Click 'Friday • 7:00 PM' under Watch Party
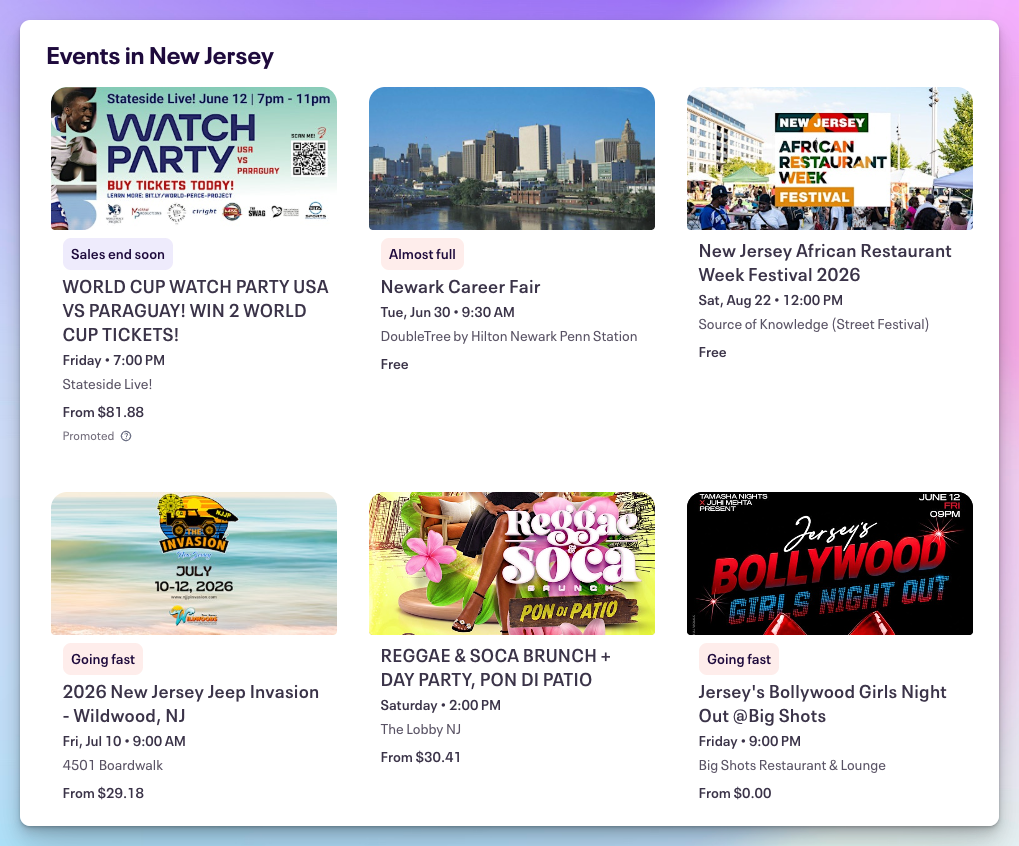This screenshot has width=1019, height=846. tap(114, 360)
